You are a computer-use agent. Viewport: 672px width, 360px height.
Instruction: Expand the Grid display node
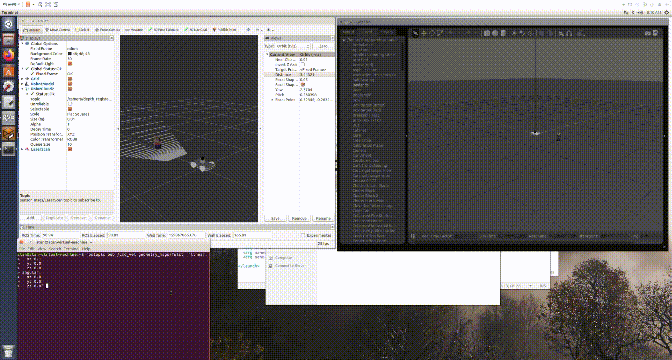point(22,79)
